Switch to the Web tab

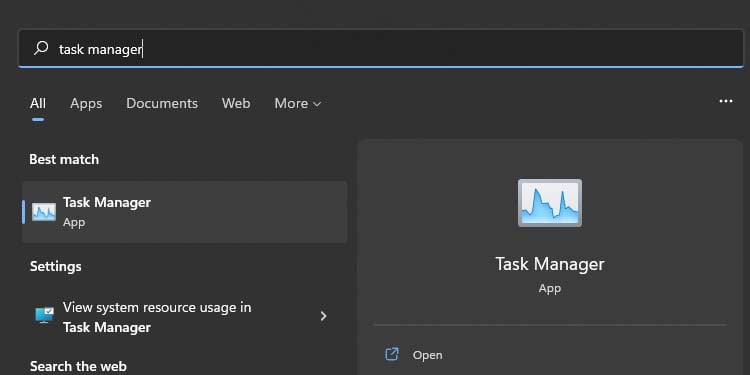pos(236,103)
